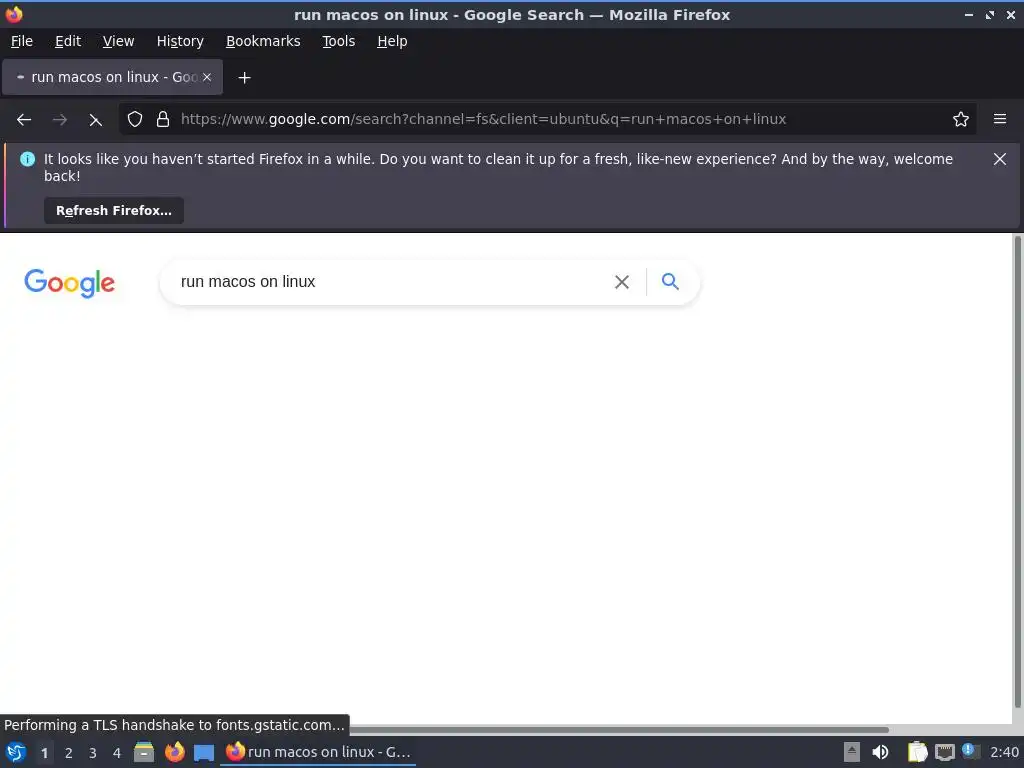Image resolution: width=1024 pixels, height=768 pixels.
Task: Click the horizontal page scrollbar
Action: coord(618,729)
